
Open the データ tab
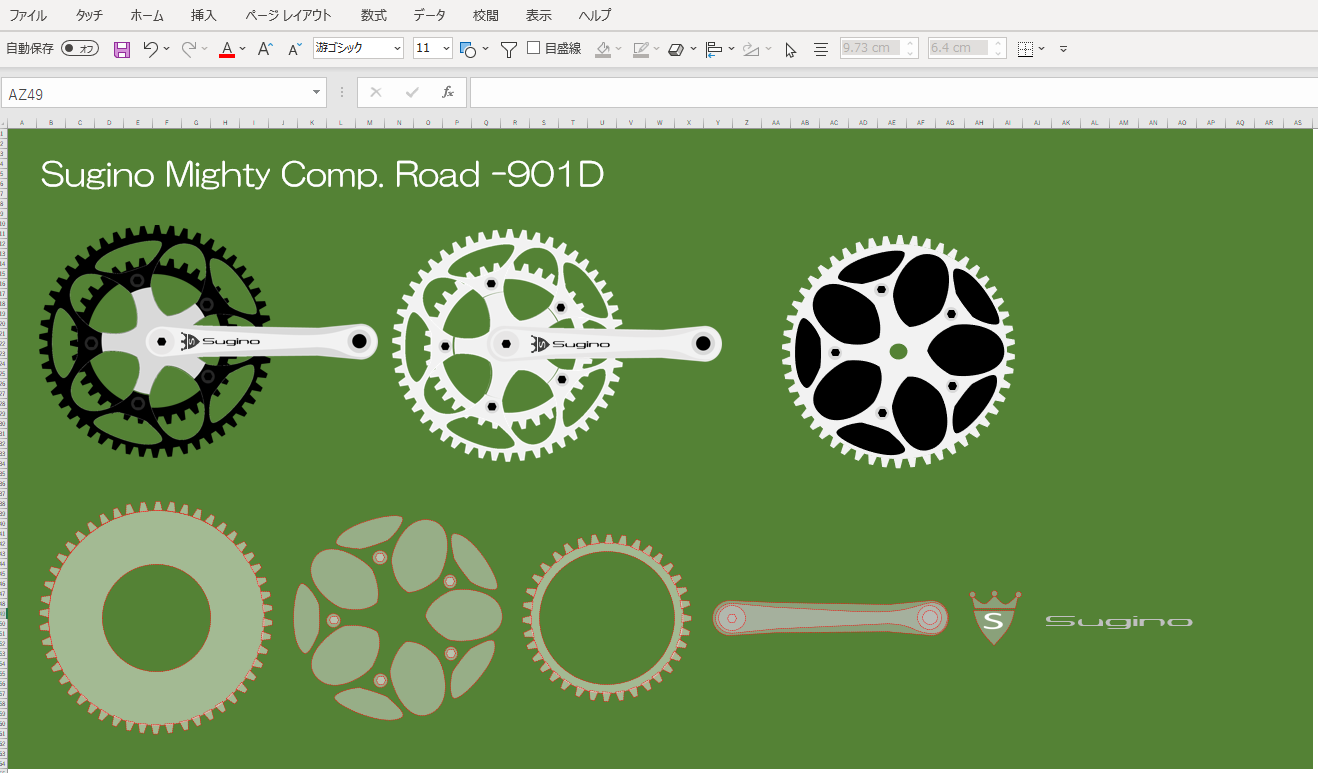430,16
